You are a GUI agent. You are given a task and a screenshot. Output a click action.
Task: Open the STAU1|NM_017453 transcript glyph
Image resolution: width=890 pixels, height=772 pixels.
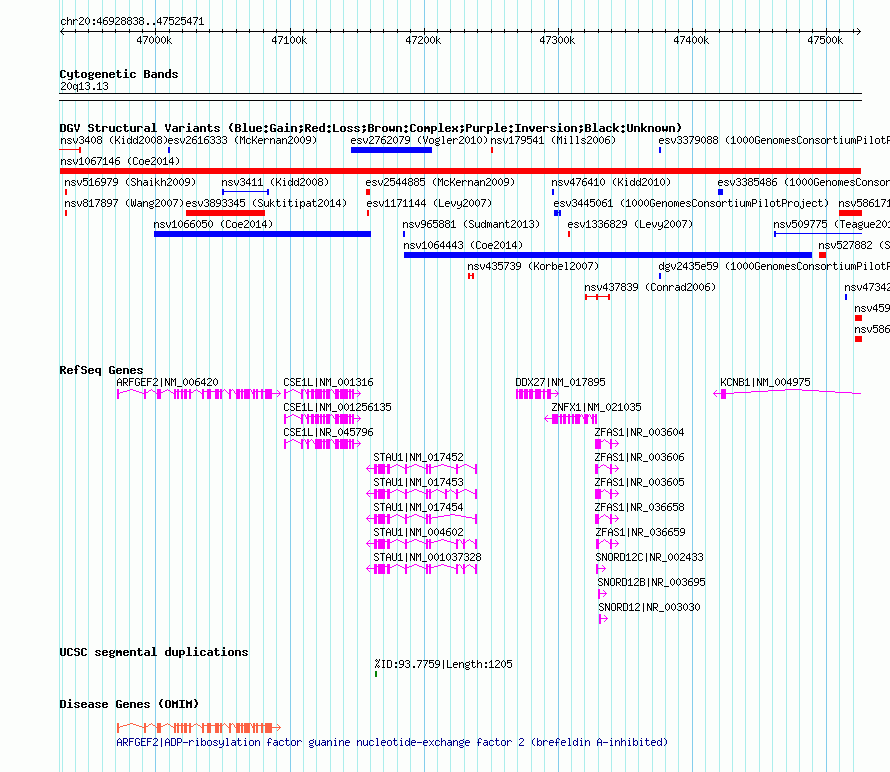point(422,494)
